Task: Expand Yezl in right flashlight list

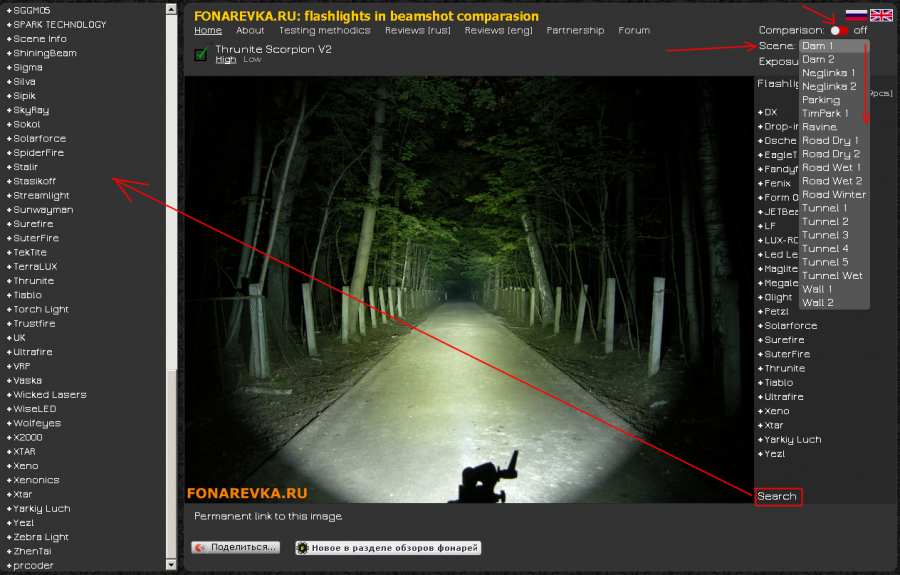Action: 771,454
